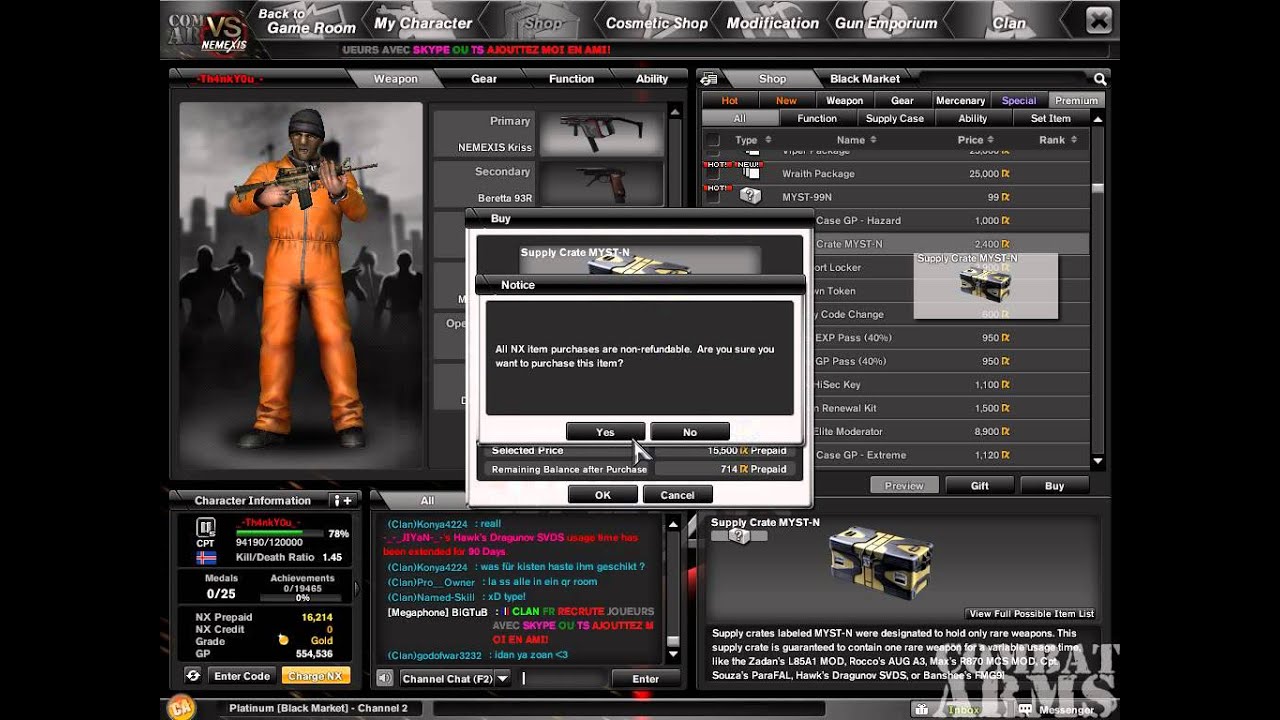Open the Channel Chat (F2) dropdown

click(x=503, y=678)
